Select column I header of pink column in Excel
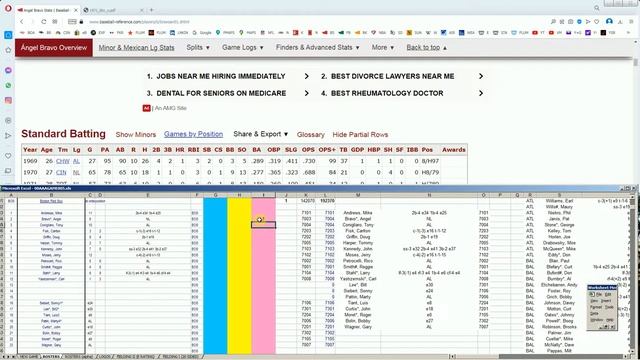 (263, 195)
